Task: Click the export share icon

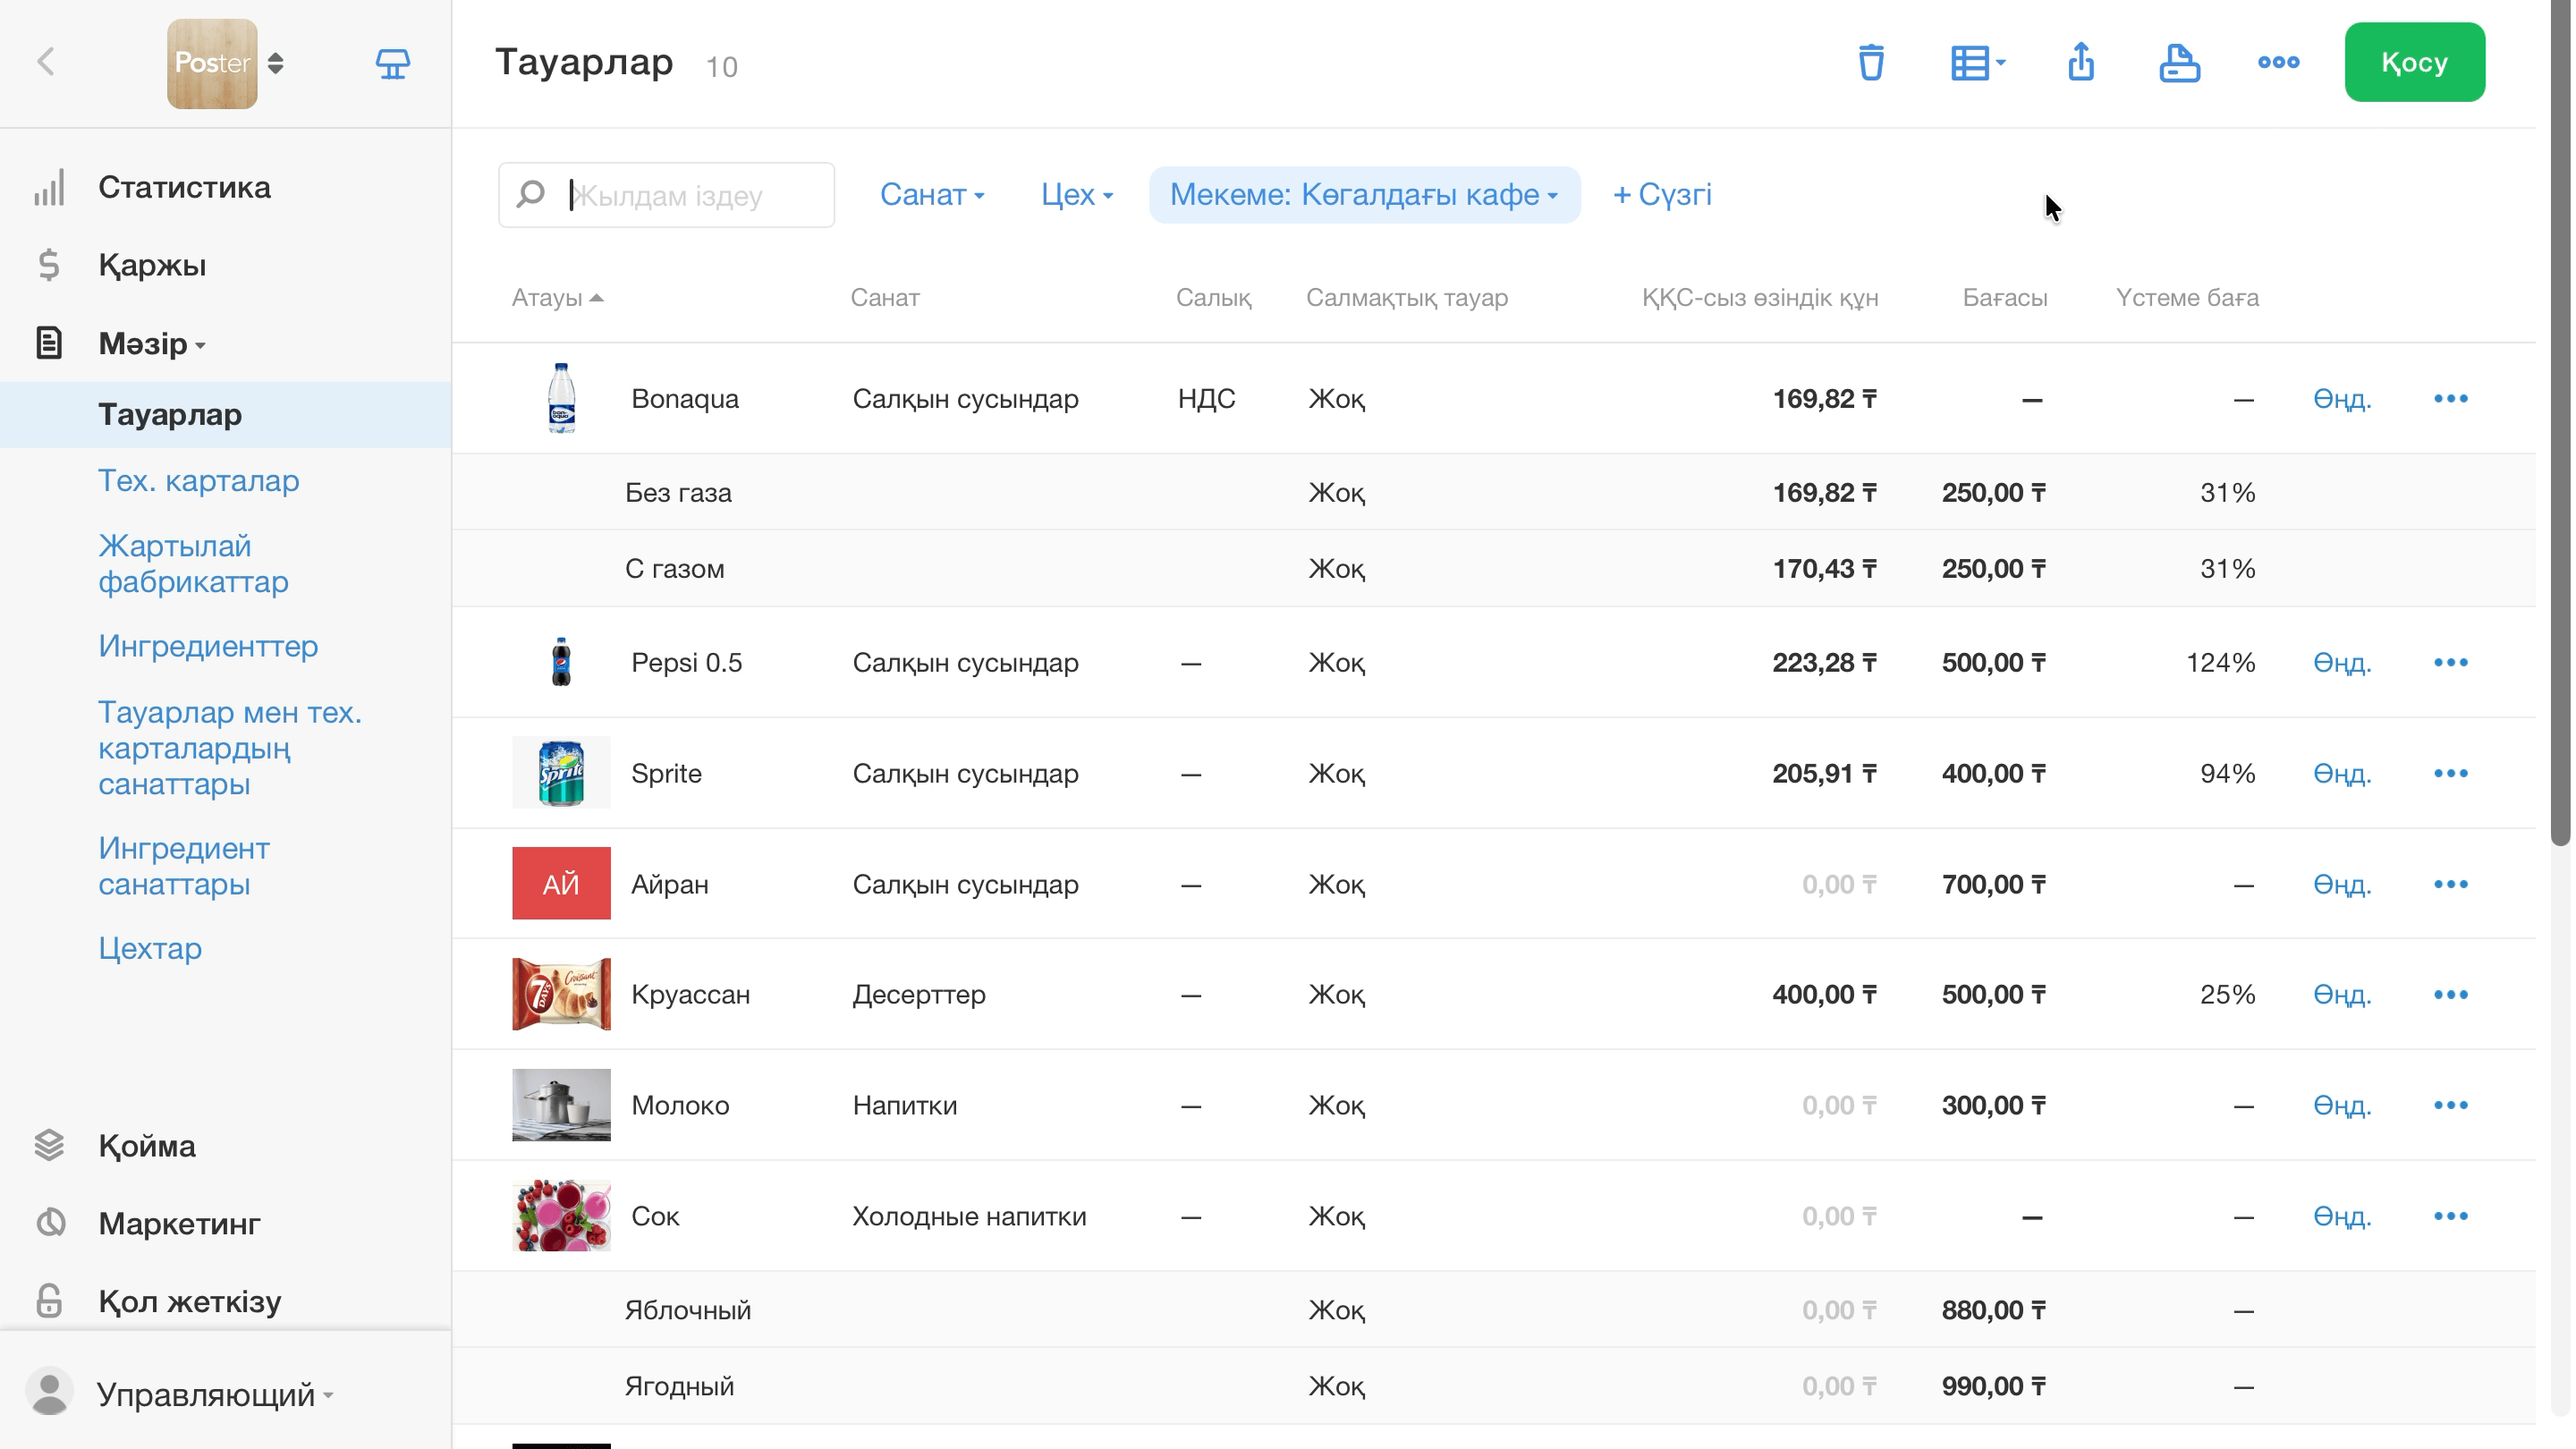Action: [x=2081, y=62]
